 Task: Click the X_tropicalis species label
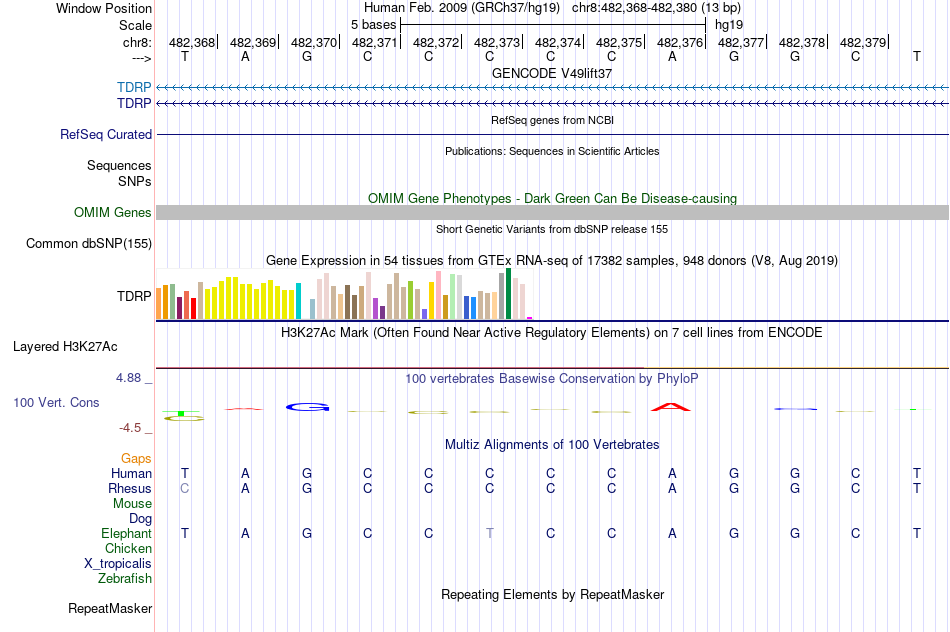point(118,564)
